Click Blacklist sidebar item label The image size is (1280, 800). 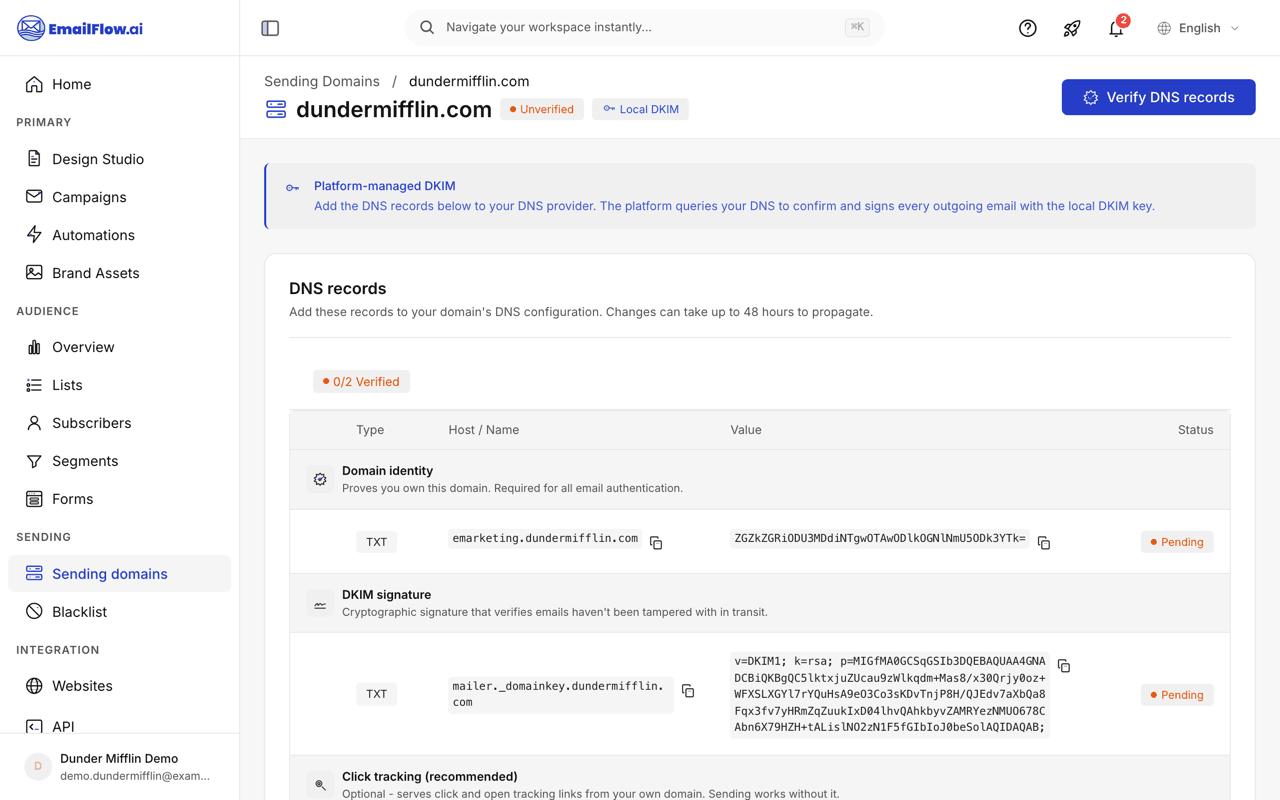(79, 612)
